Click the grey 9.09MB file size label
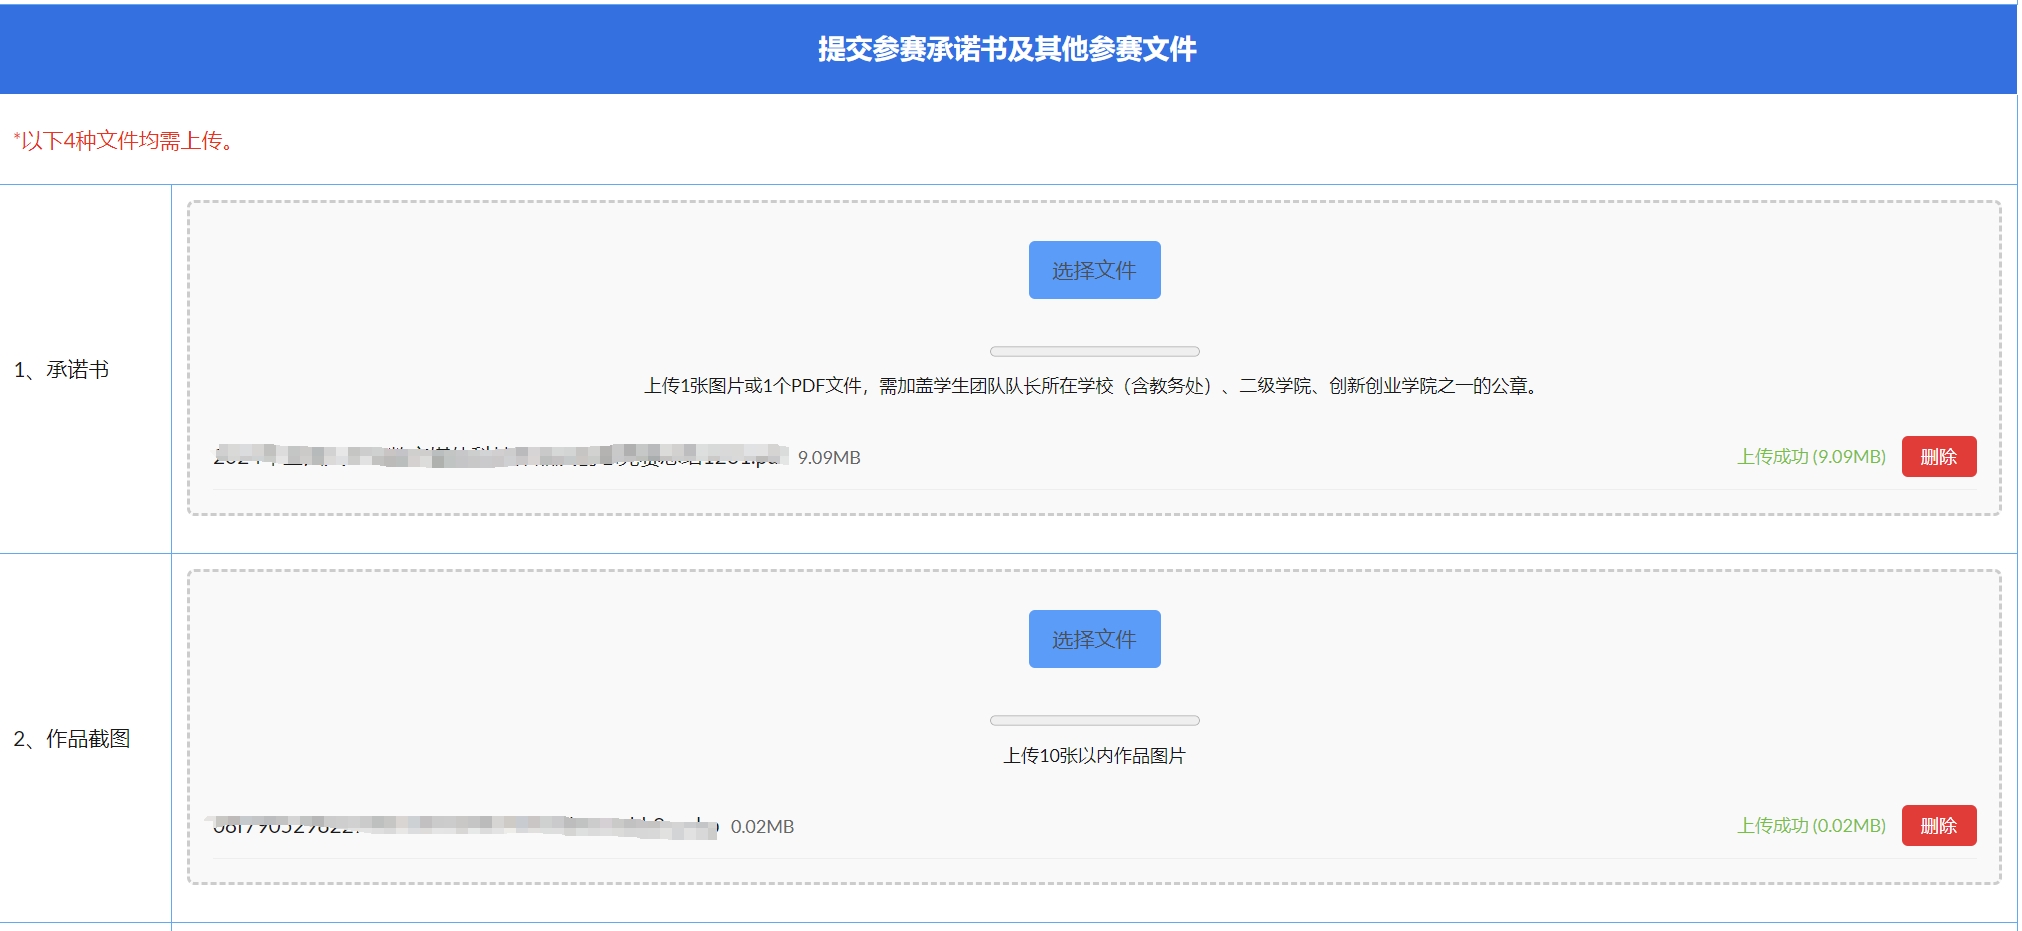Image resolution: width=2022 pixels, height=931 pixels. (x=829, y=458)
